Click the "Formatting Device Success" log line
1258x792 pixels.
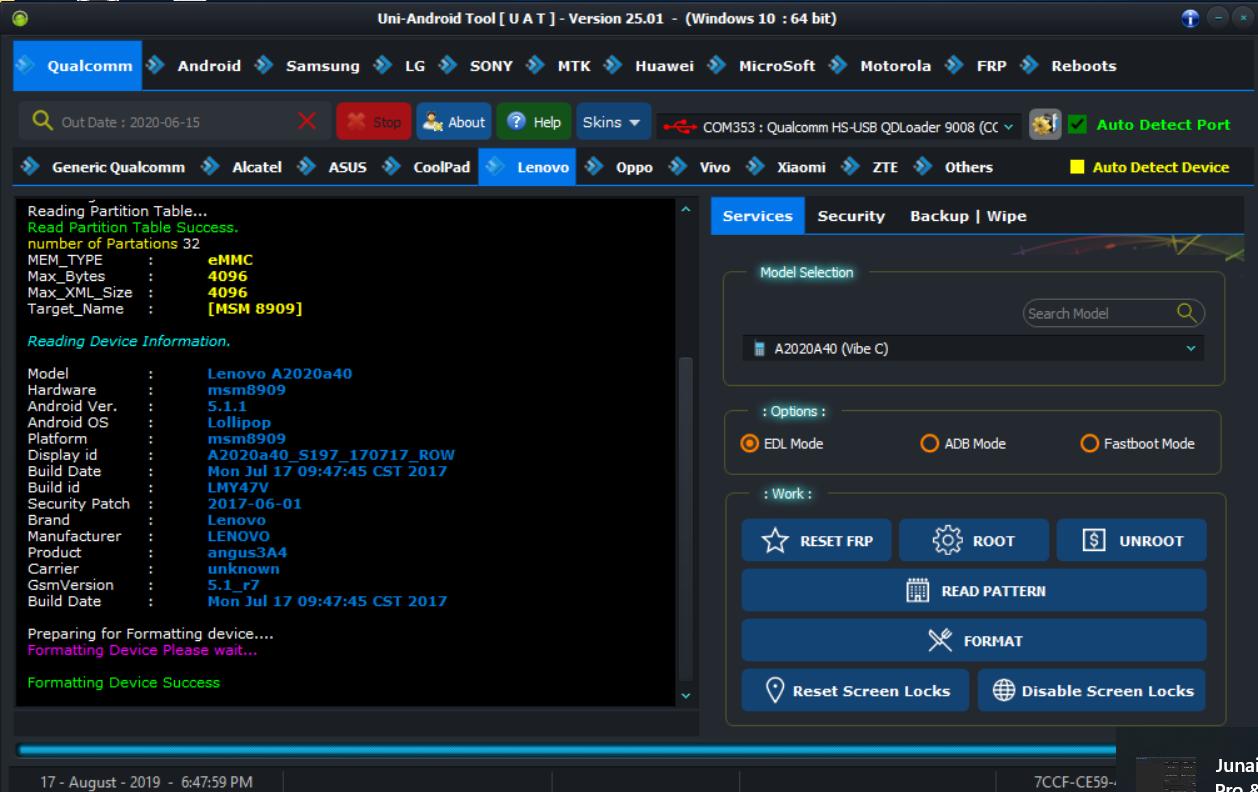[x=124, y=682]
